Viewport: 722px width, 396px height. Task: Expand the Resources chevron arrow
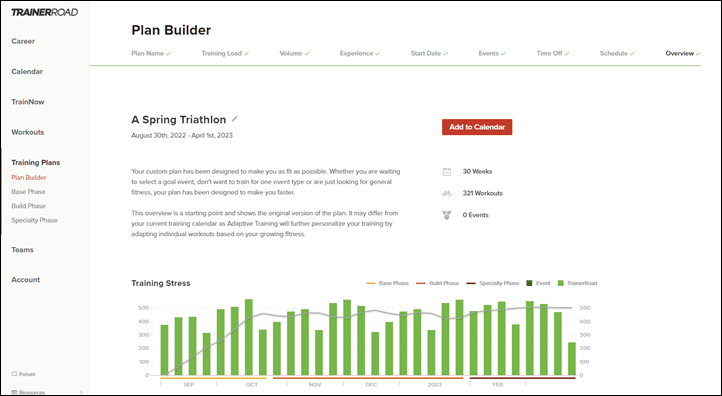coord(82,392)
